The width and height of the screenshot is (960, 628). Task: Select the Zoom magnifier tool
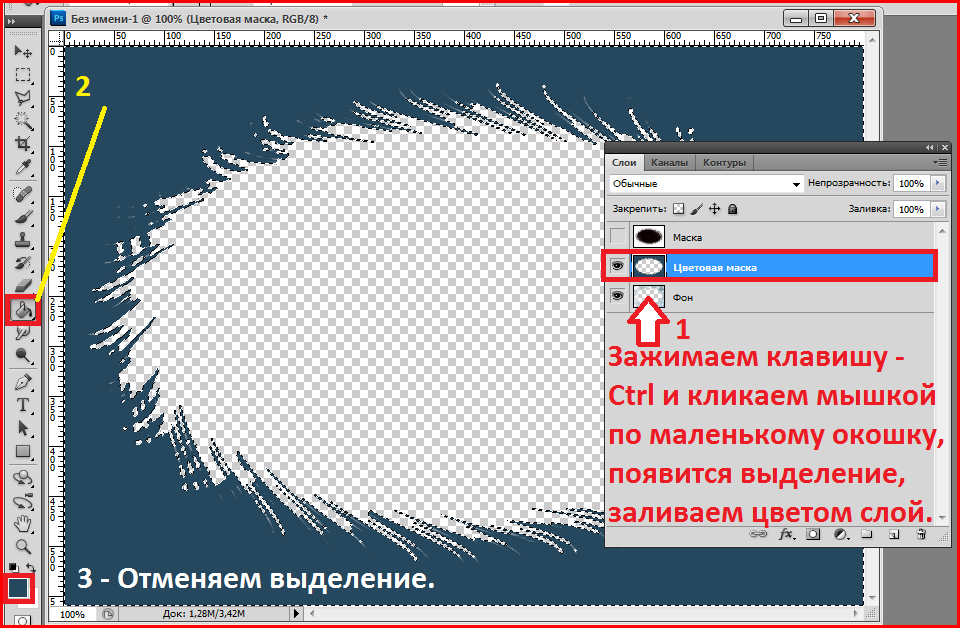click(23, 546)
